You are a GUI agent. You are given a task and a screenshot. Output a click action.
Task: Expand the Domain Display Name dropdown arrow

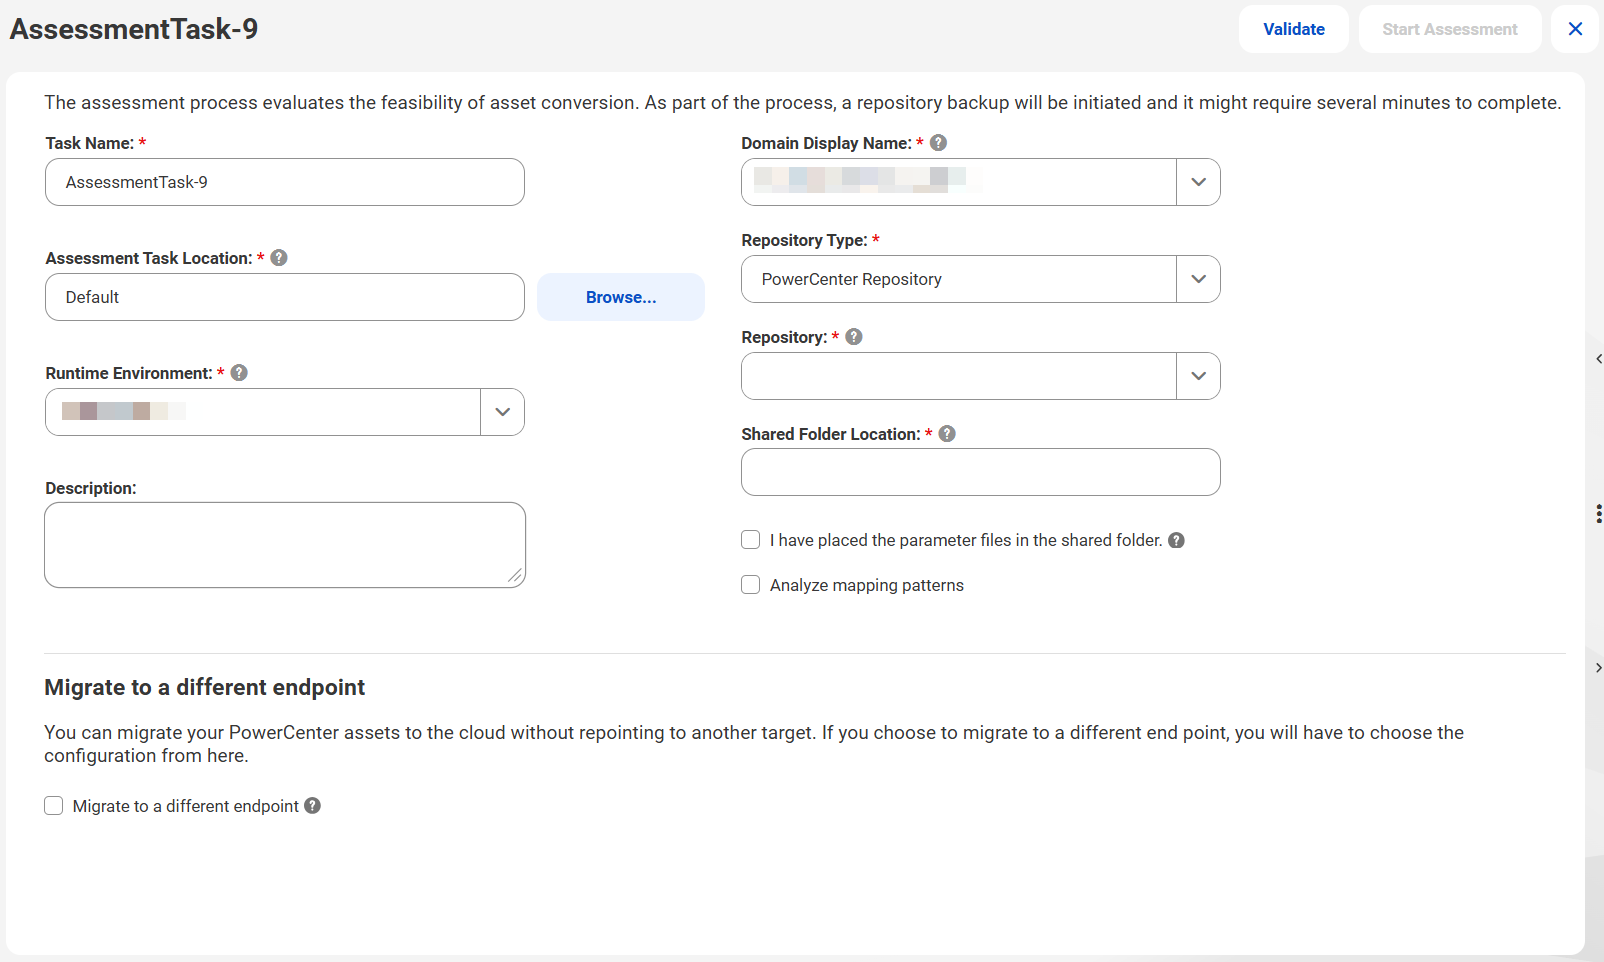pyautogui.click(x=1198, y=182)
